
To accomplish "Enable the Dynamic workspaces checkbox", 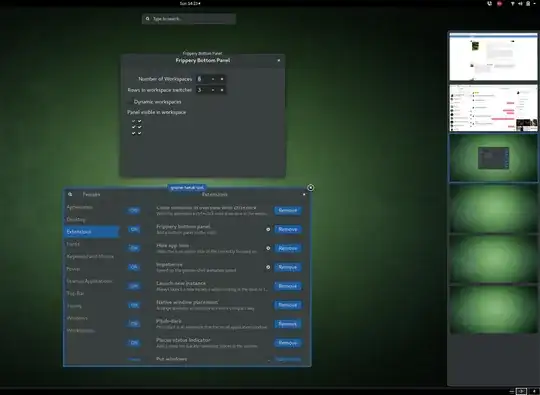I will click(130, 102).
